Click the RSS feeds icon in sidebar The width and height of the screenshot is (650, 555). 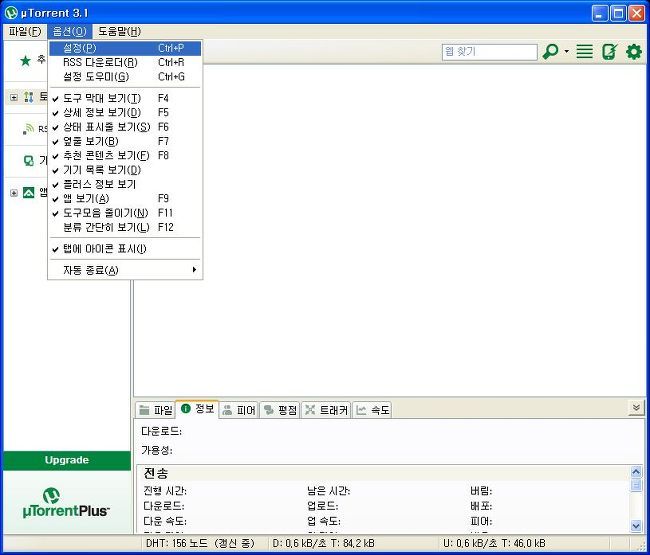point(28,129)
